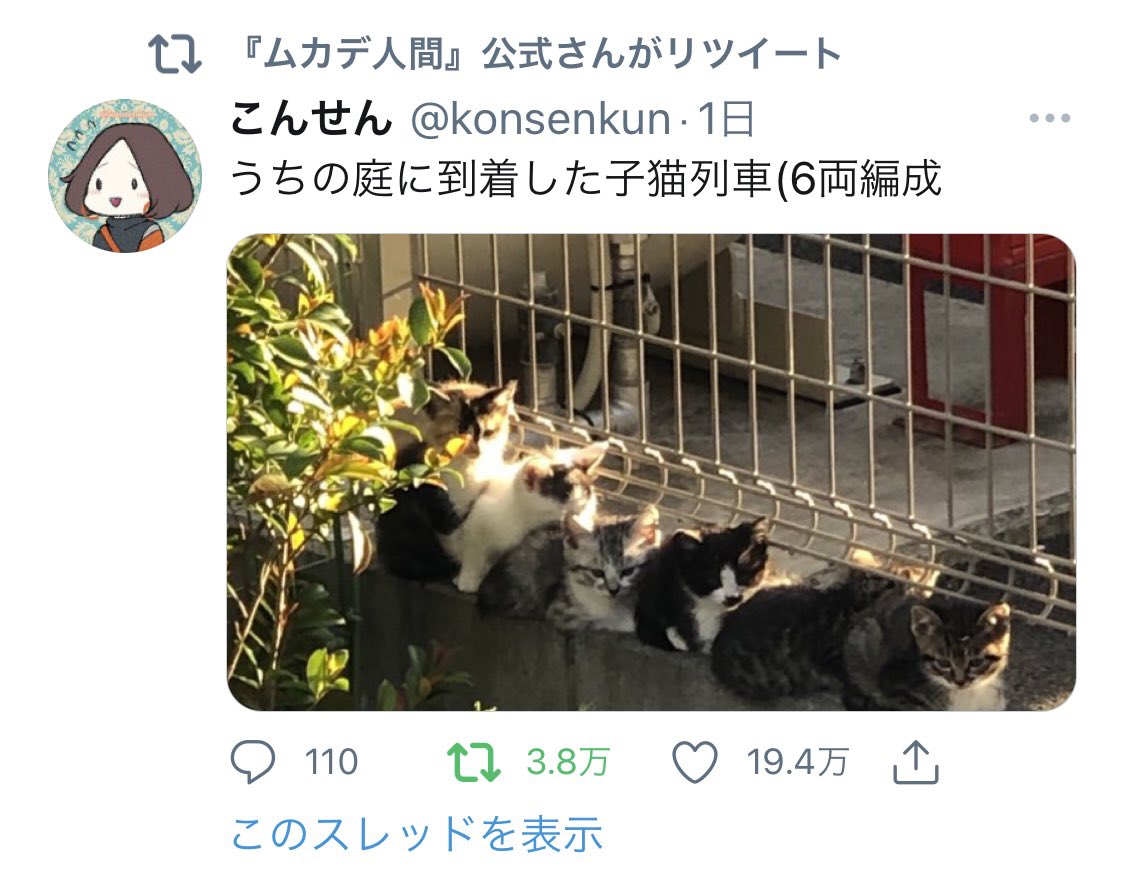Click the 110 reply count
1125x875 pixels.
click(x=331, y=762)
